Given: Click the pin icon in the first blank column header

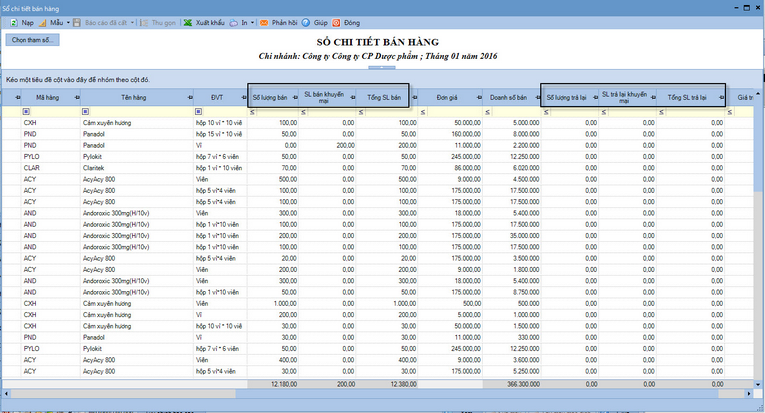Looking at the screenshot, I should 18,98.
